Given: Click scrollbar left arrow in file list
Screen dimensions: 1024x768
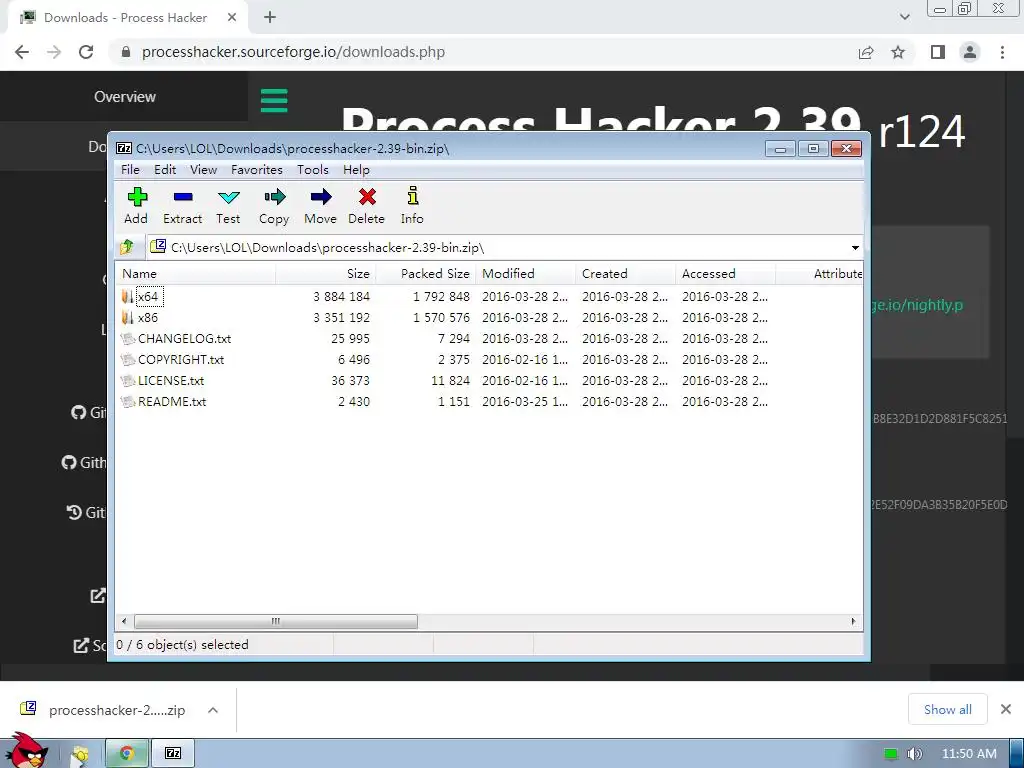Looking at the screenshot, I should (125, 621).
